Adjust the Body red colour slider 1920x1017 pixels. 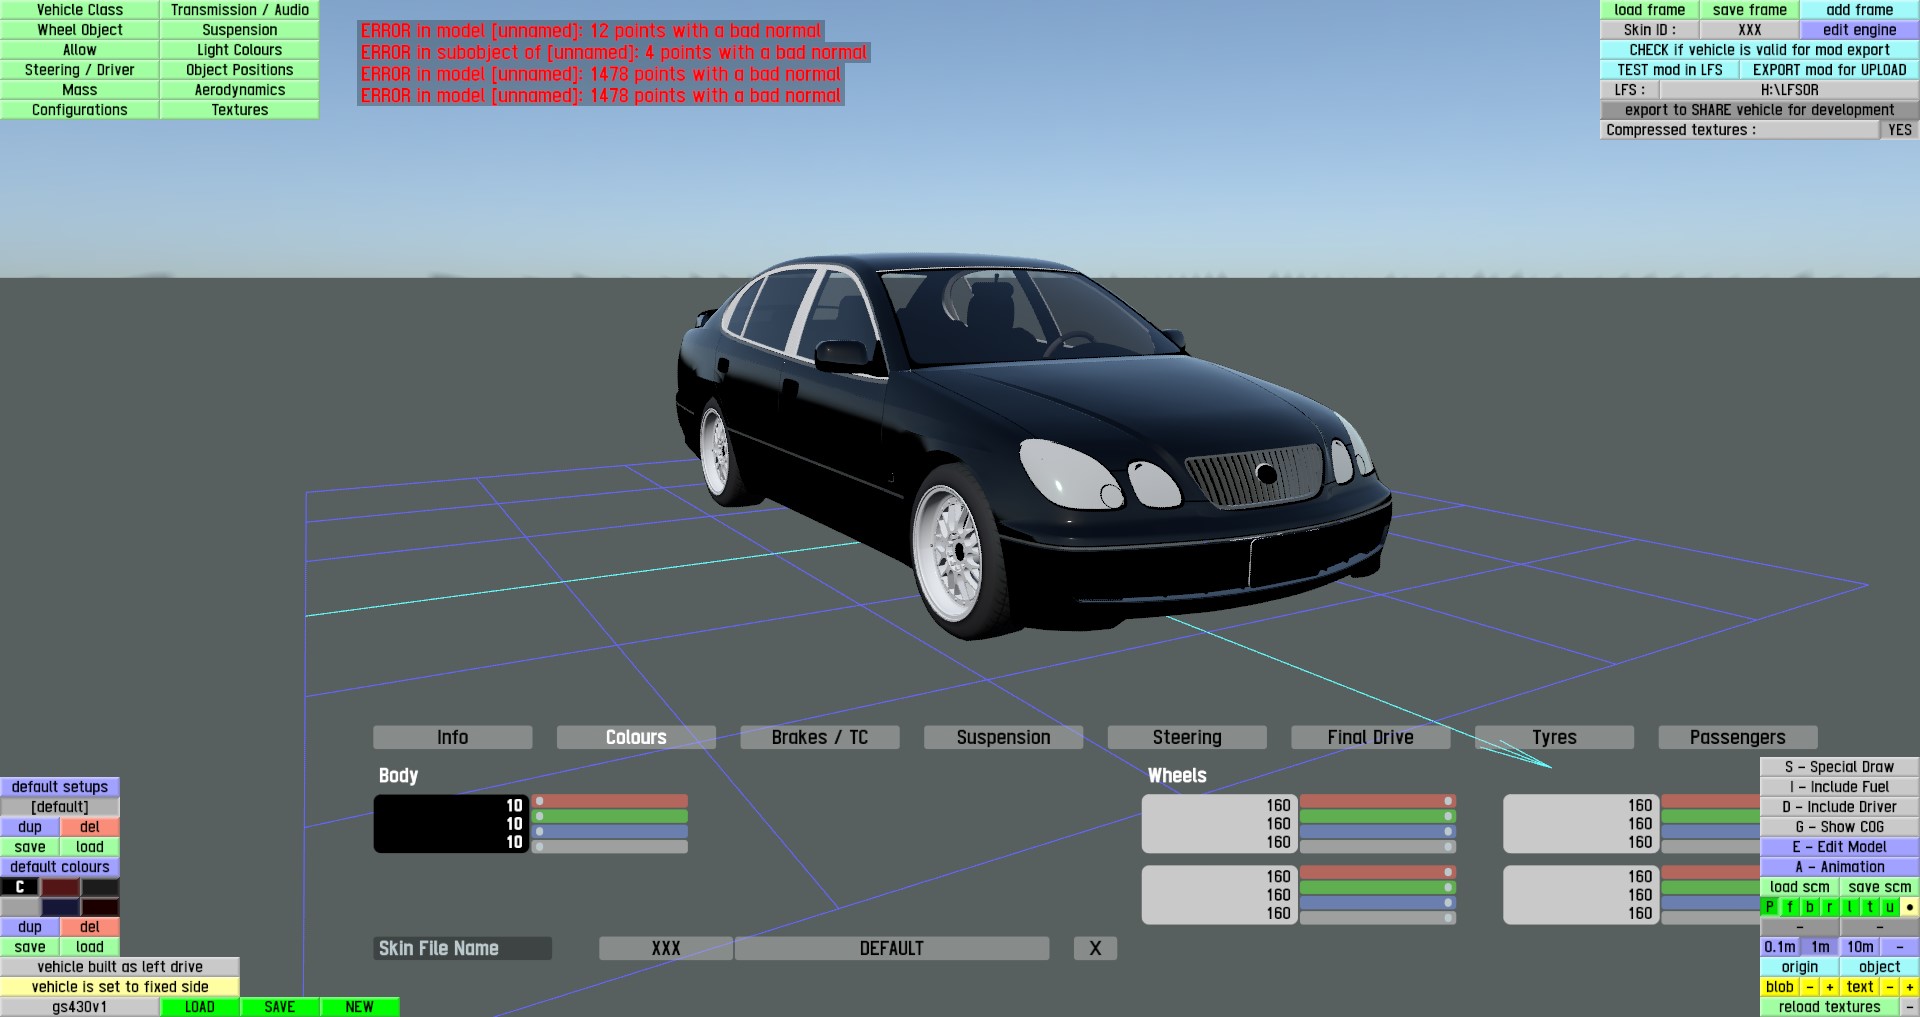tap(610, 801)
